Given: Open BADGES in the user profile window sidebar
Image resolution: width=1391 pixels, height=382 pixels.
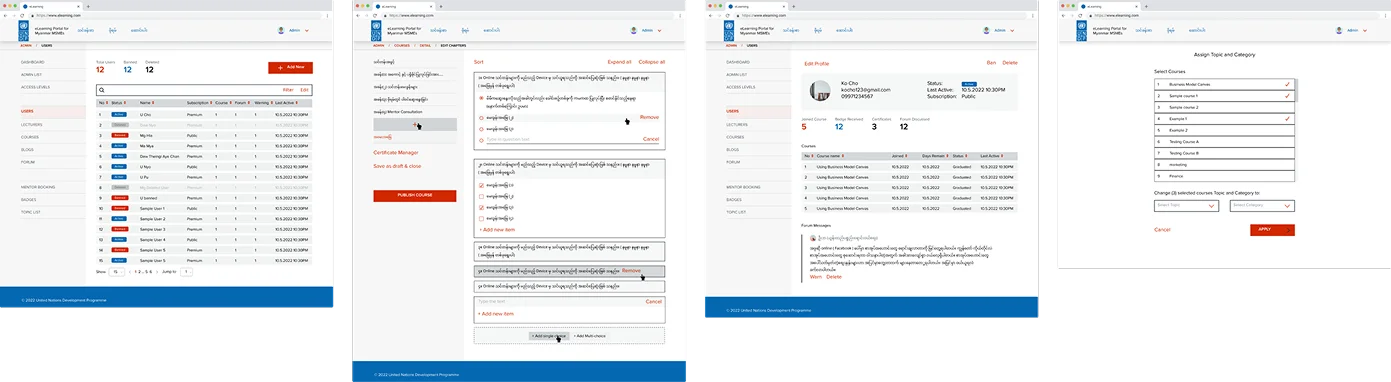Looking at the screenshot, I should coord(734,199).
